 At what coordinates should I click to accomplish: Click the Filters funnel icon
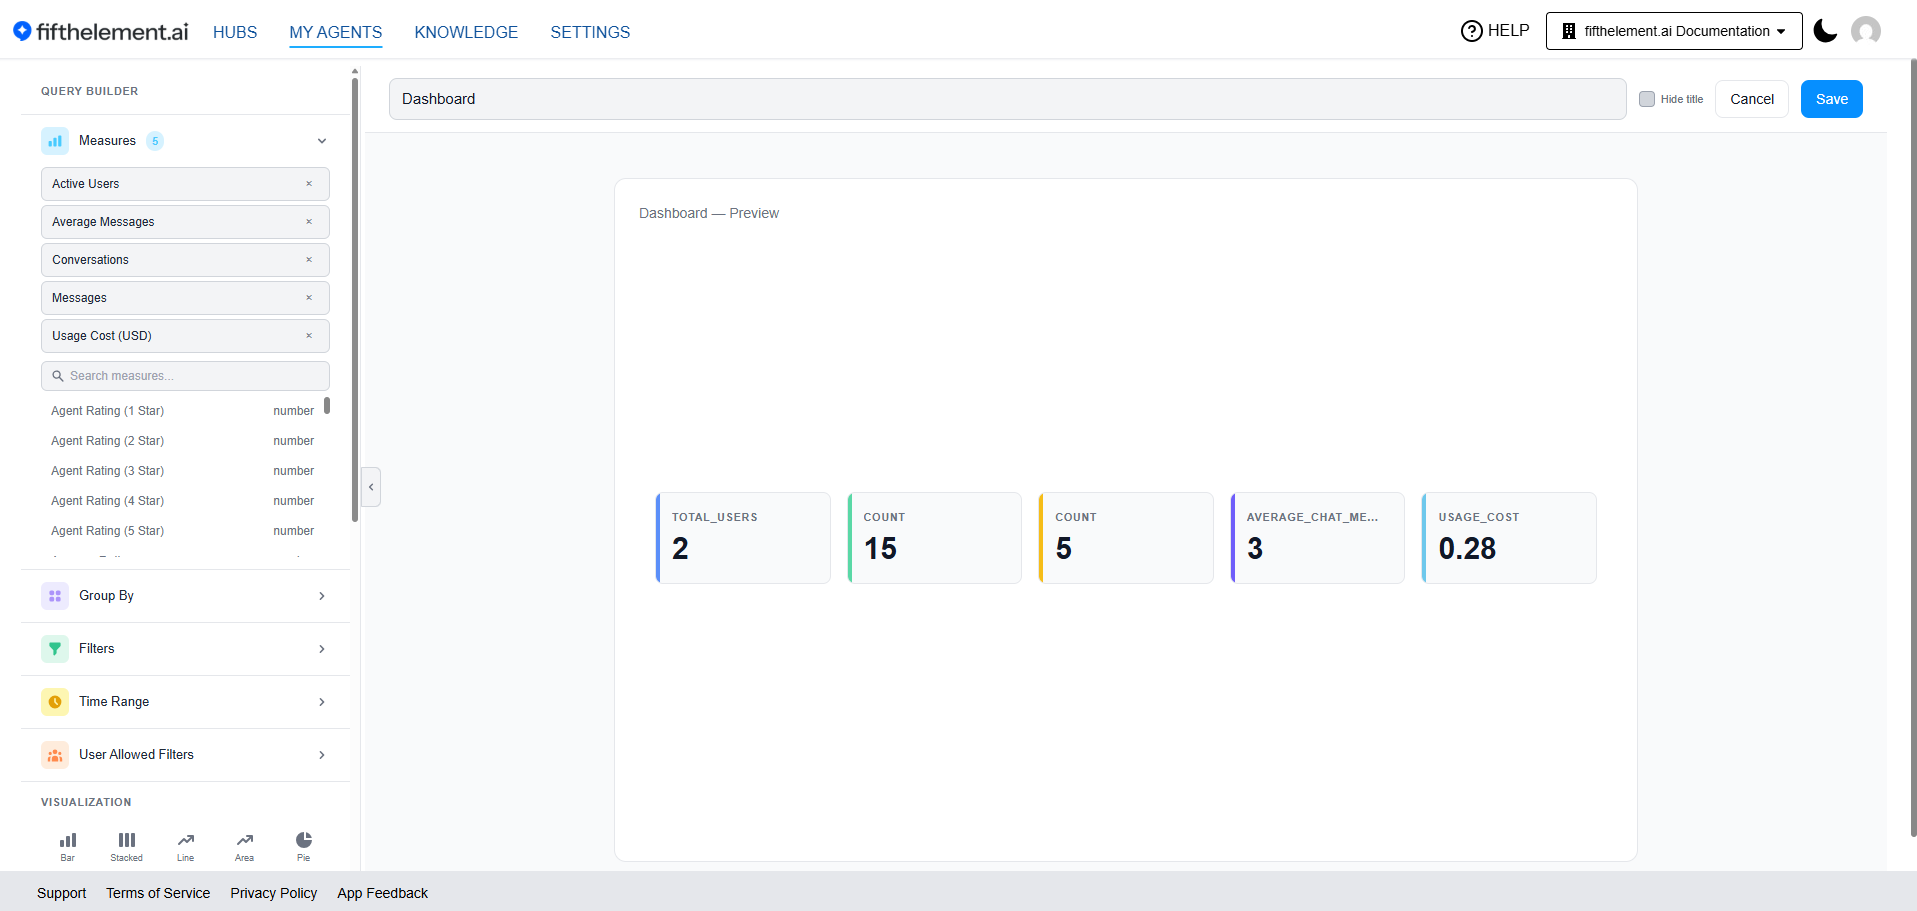point(55,649)
